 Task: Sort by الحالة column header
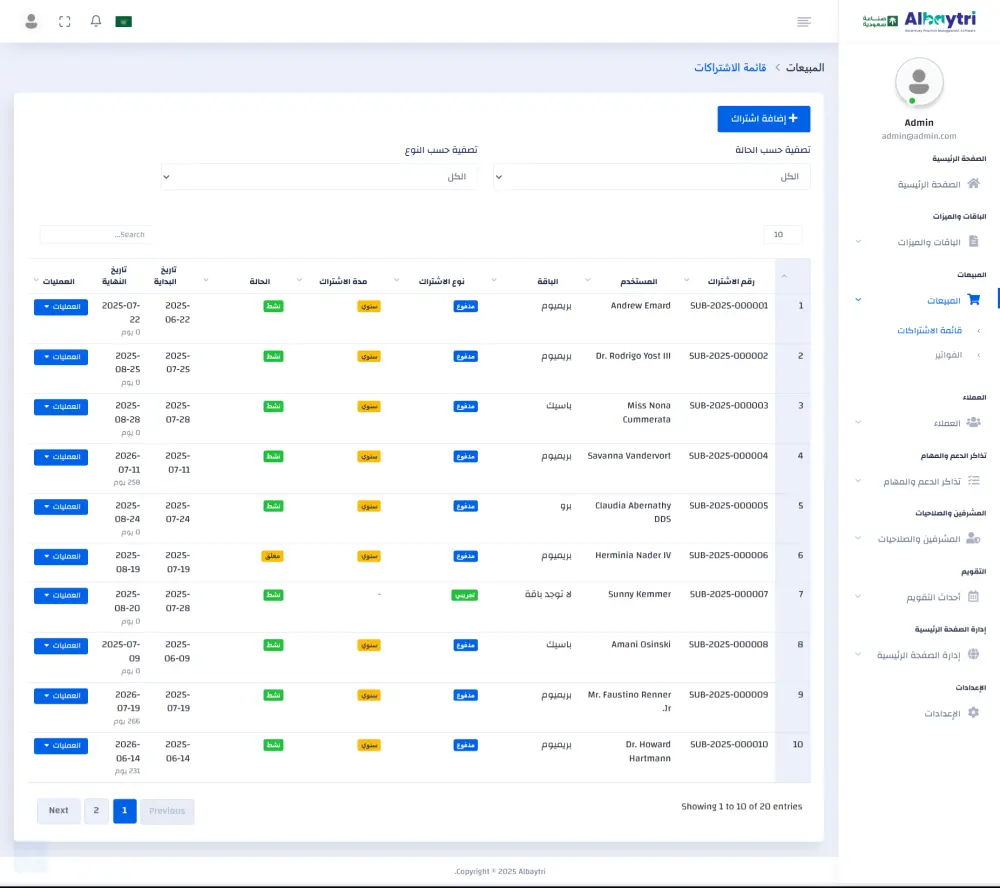(260, 281)
